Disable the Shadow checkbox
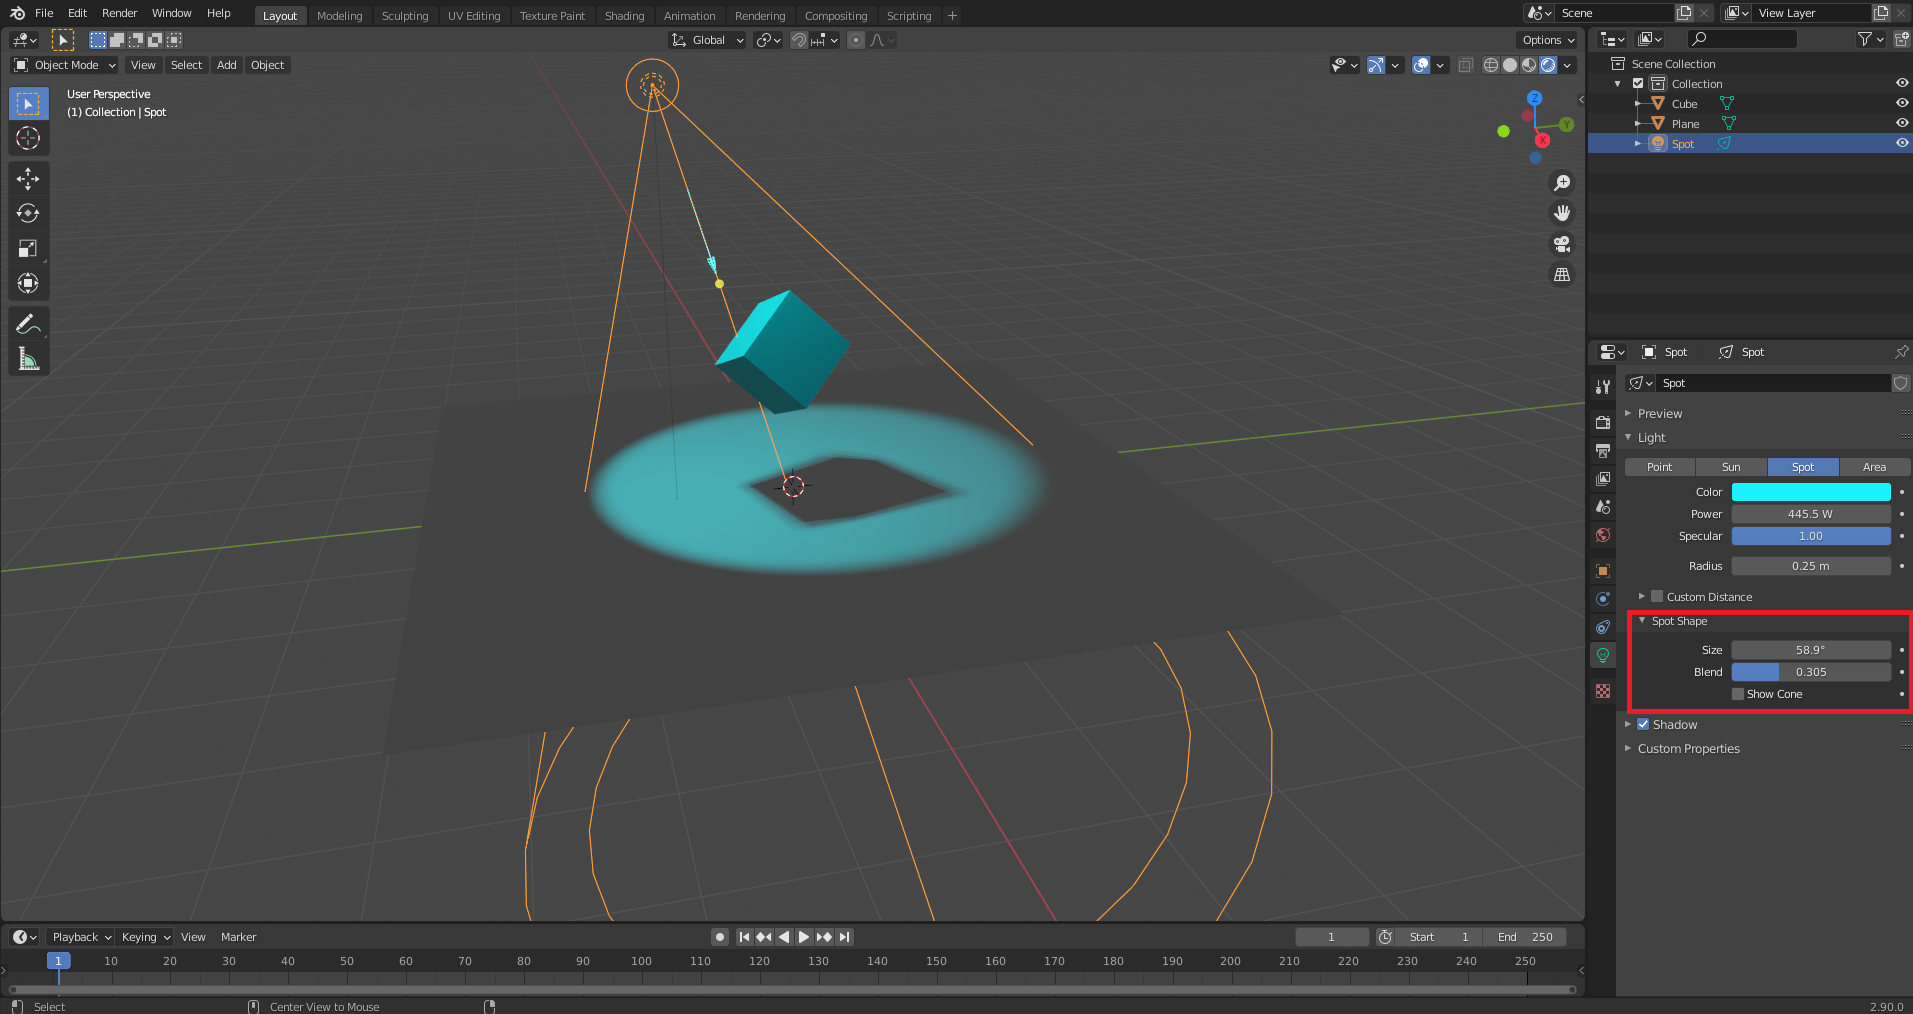 point(1643,724)
